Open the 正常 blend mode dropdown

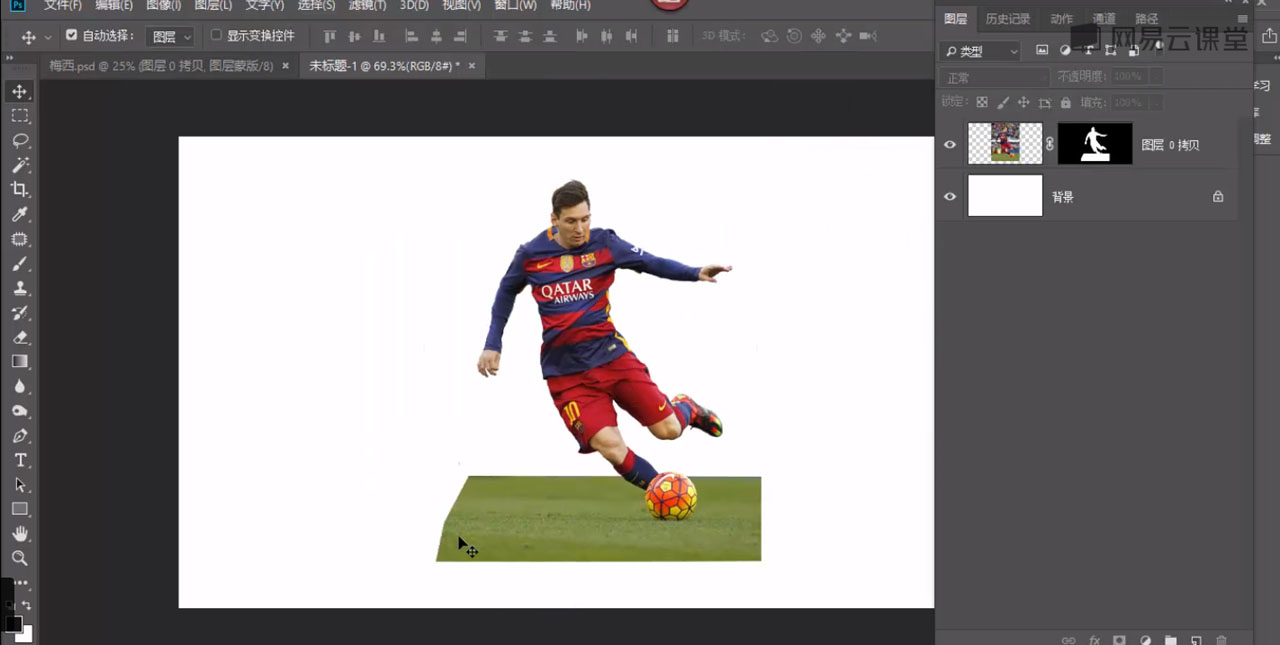995,77
